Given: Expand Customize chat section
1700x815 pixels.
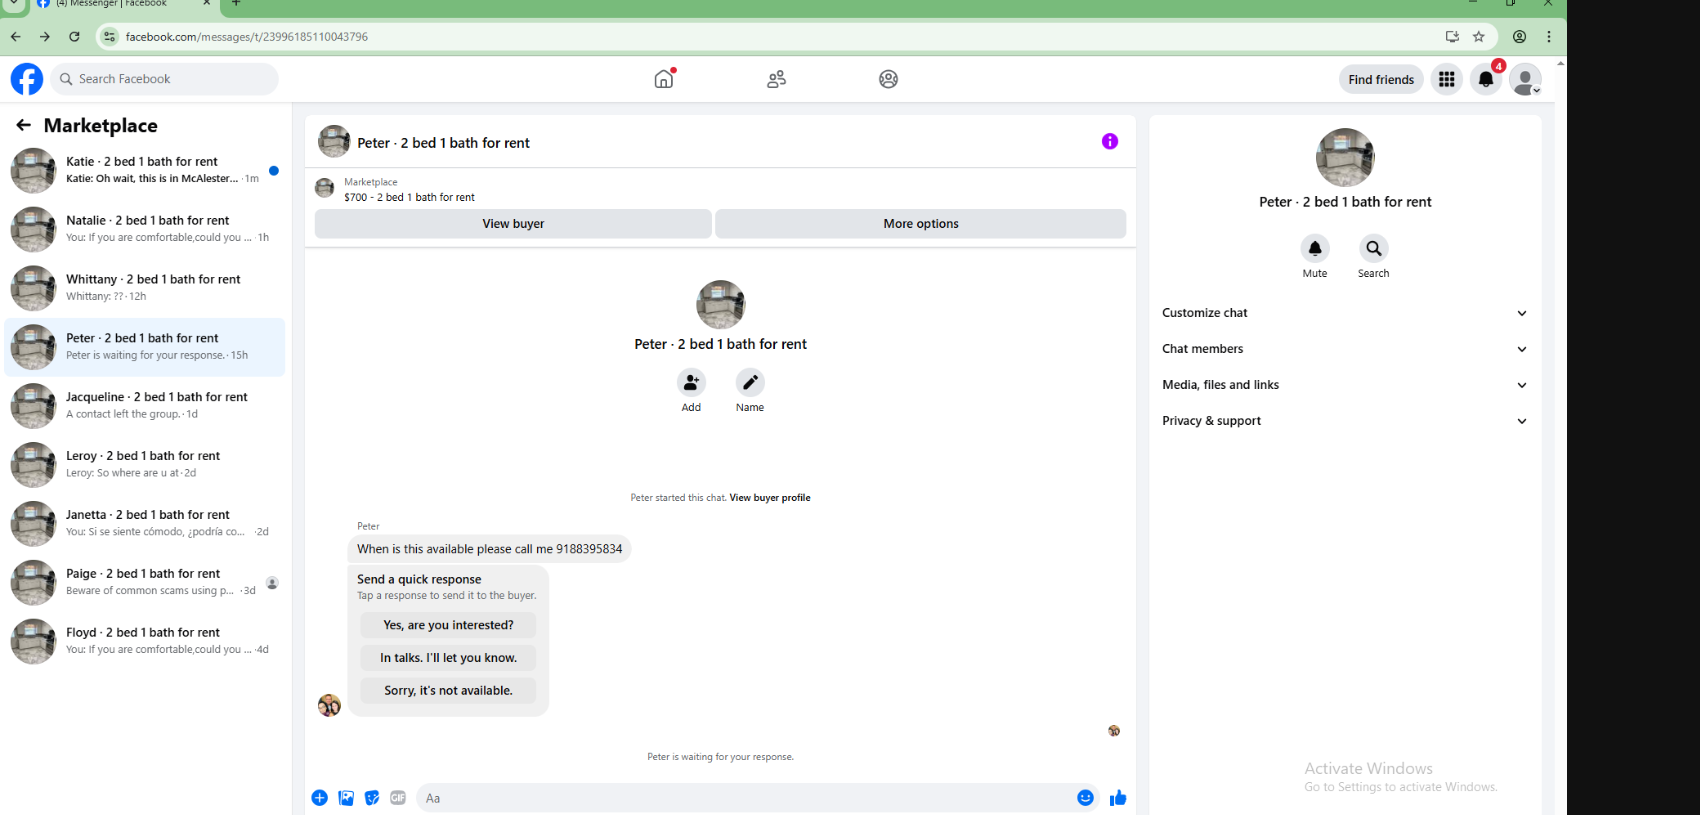Looking at the screenshot, I should [x=1344, y=313].
